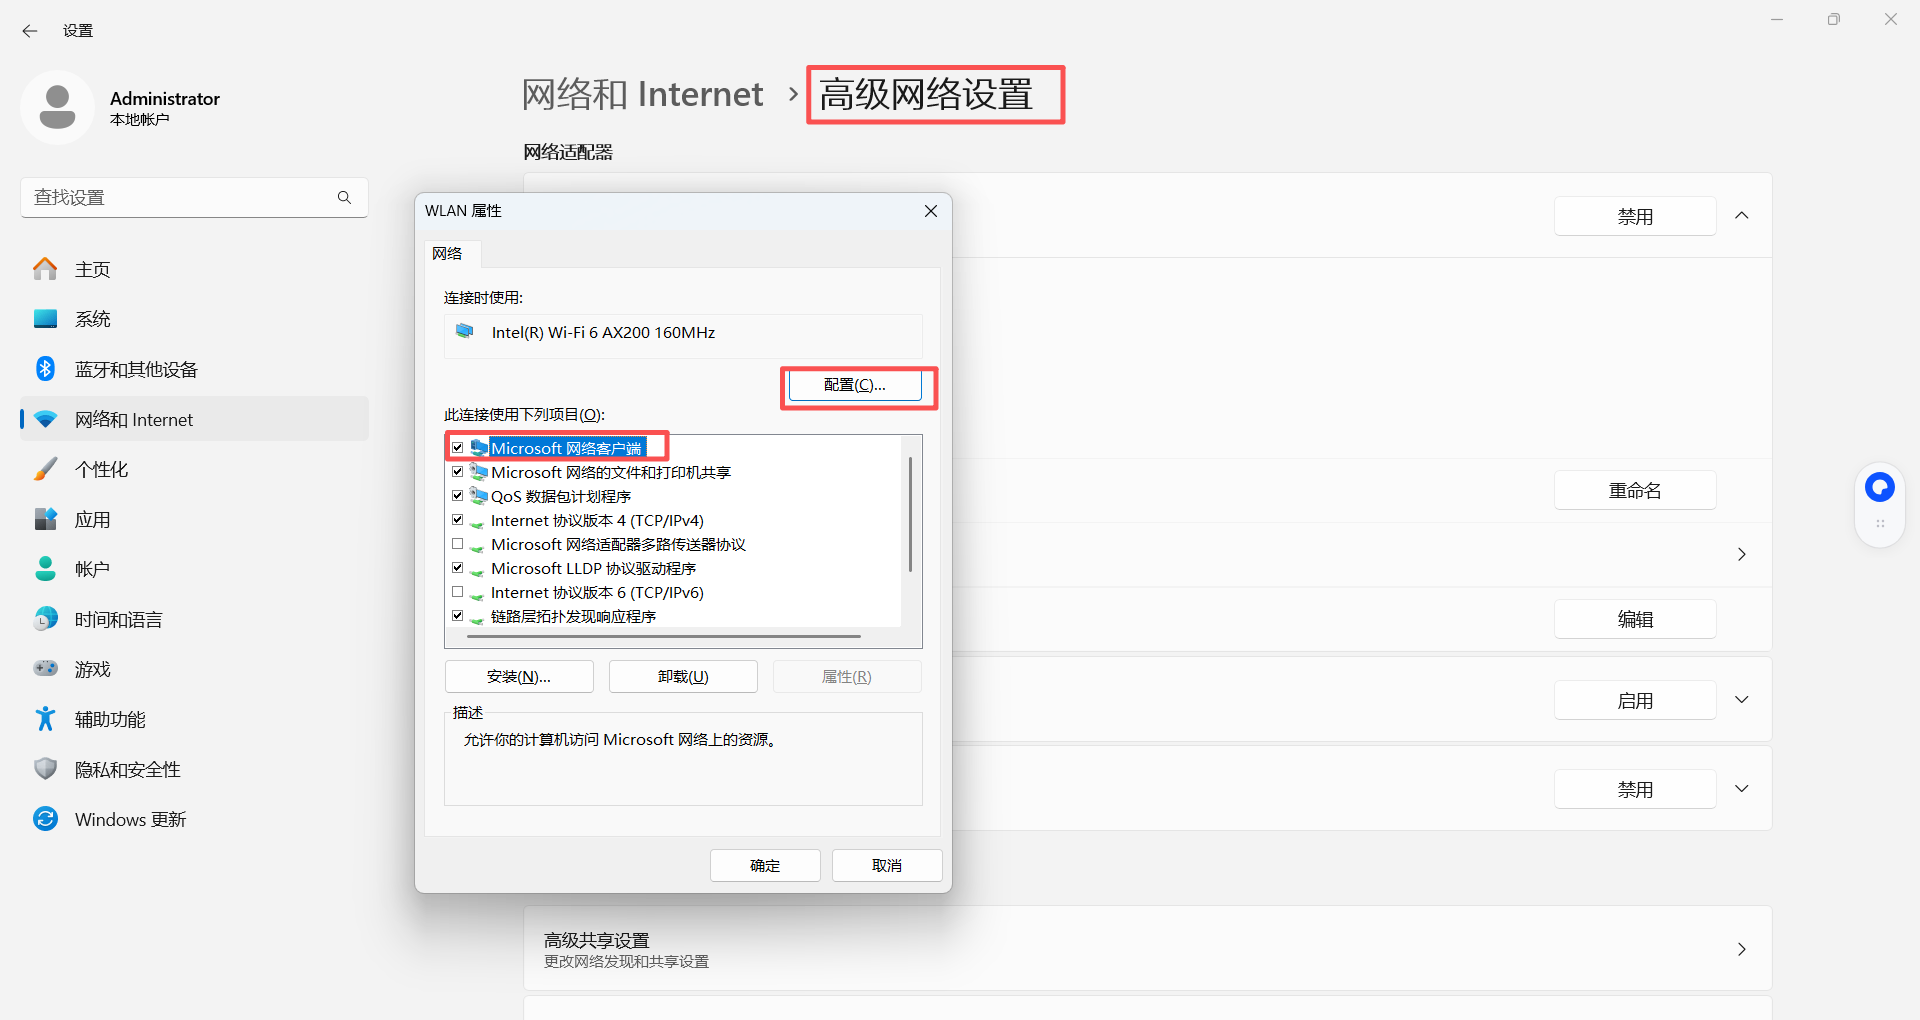The width and height of the screenshot is (1920, 1020).
Task: Click the Bluetooth icon in sidebar
Action: click(45, 369)
